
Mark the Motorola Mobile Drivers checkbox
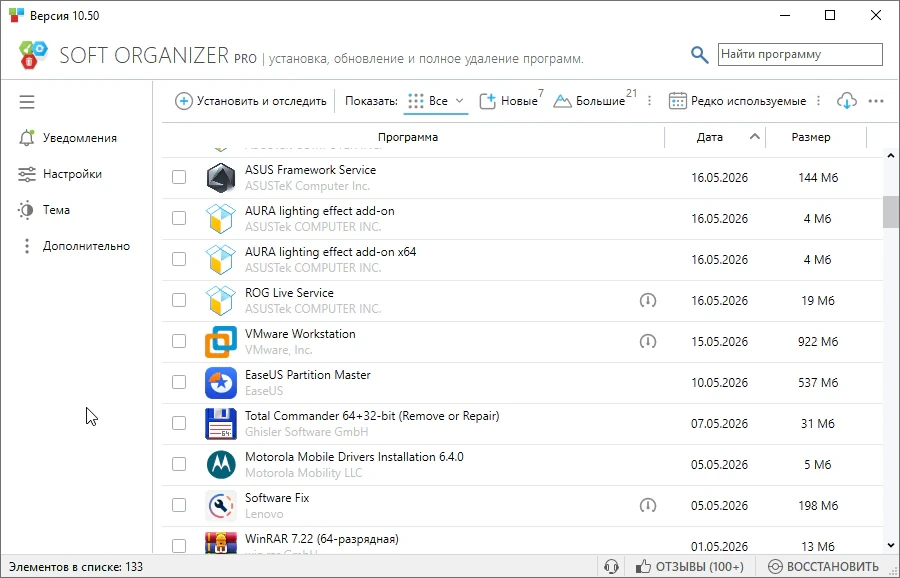[x=179, y=464]
